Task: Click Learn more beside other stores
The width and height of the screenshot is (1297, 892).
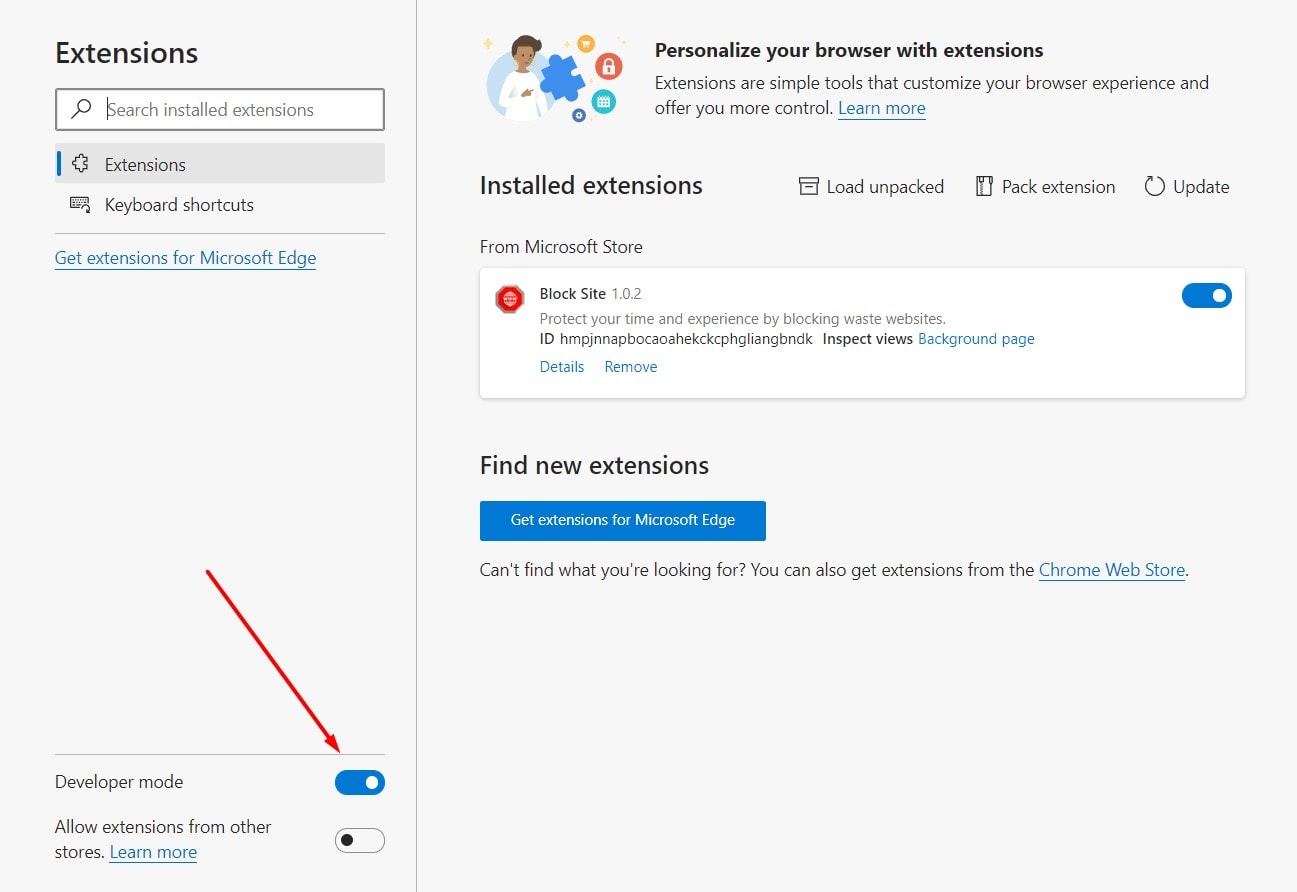Action: (x=153, y=852)
